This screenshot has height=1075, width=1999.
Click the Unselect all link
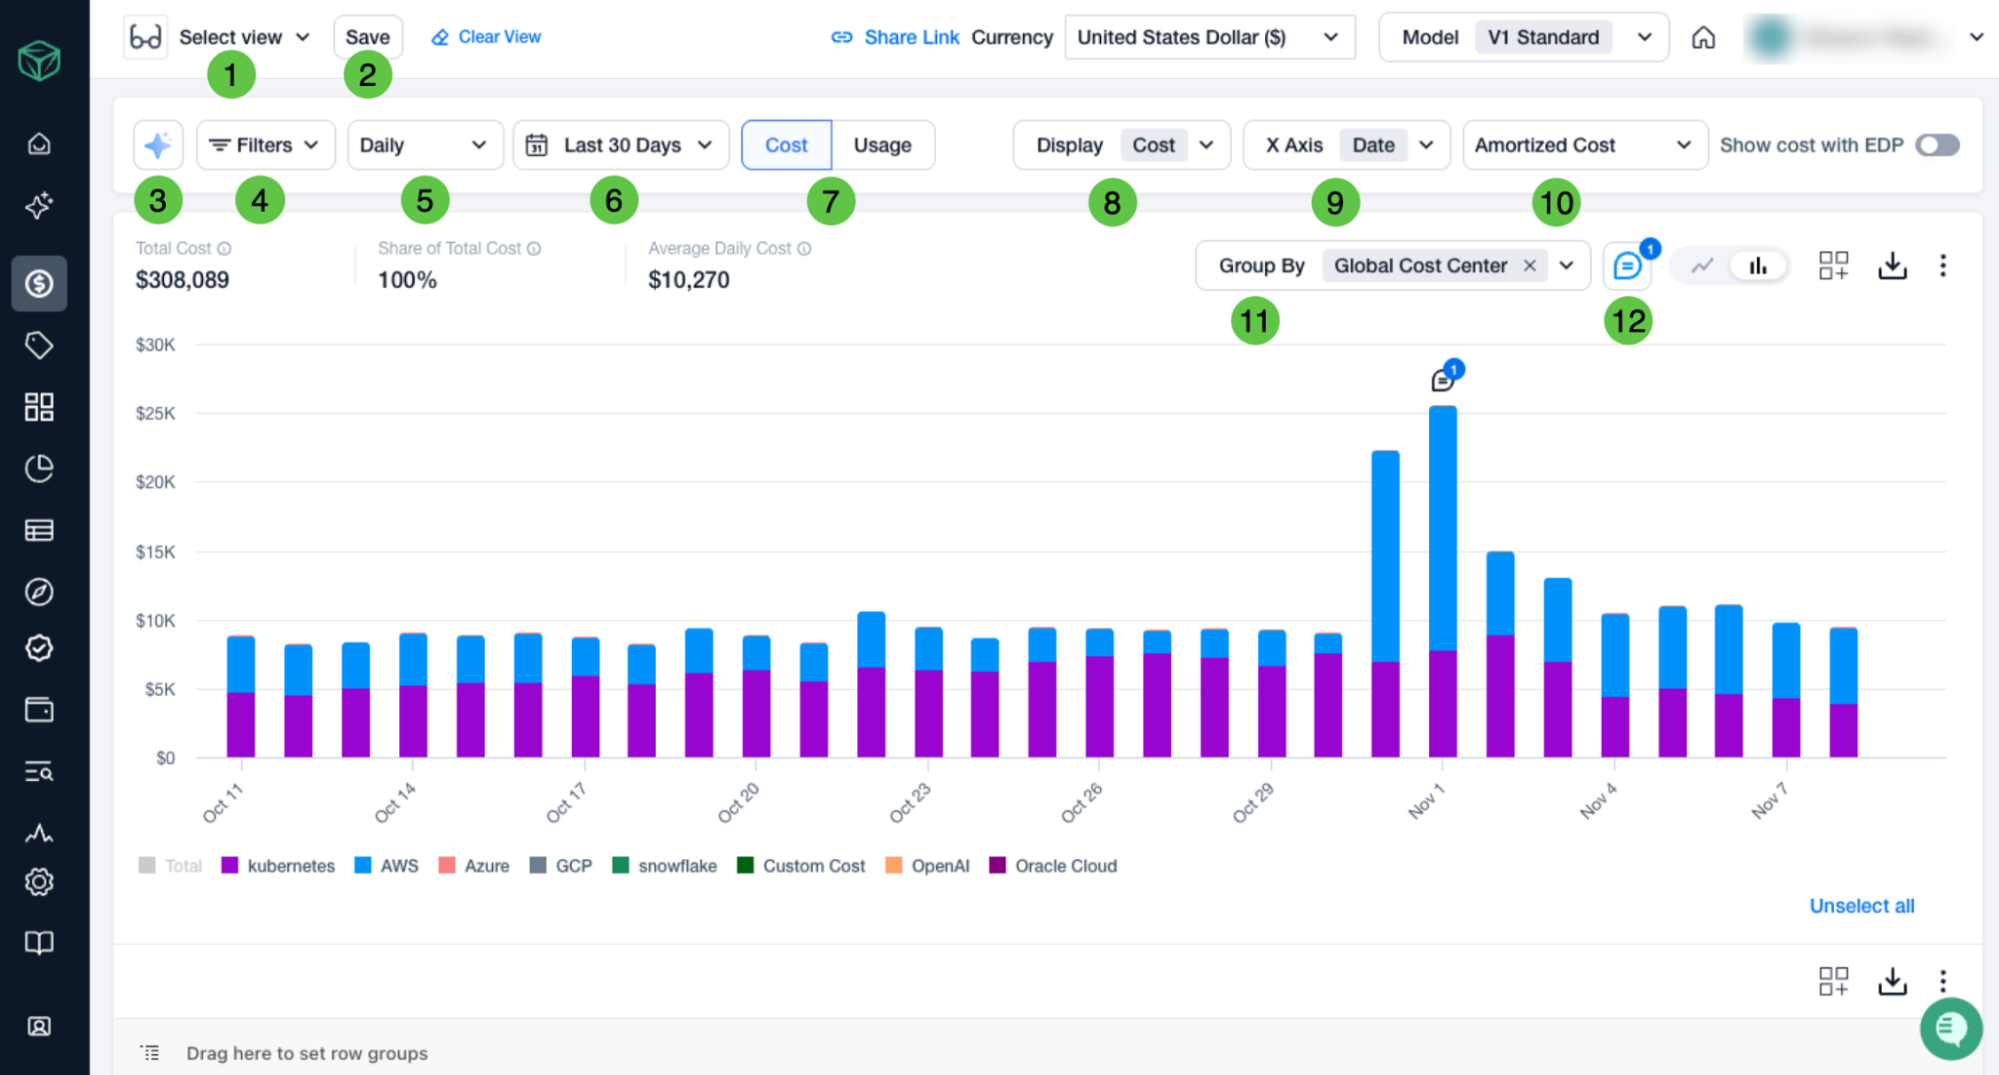click(x=1861, y=906)
